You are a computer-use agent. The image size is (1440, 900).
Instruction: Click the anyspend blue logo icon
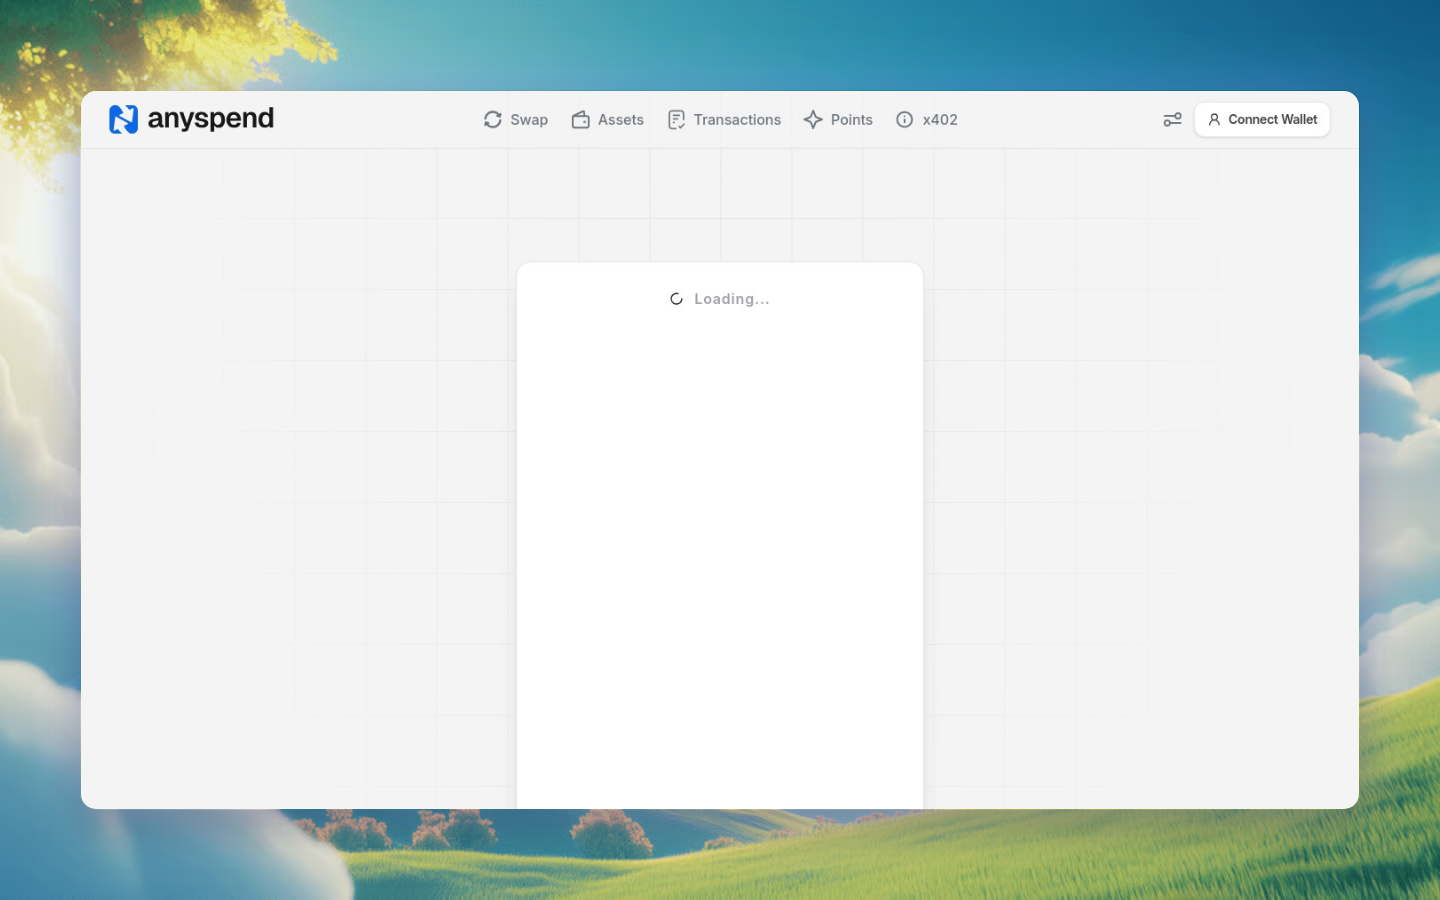pyautogui.click(x=123, y=119)
